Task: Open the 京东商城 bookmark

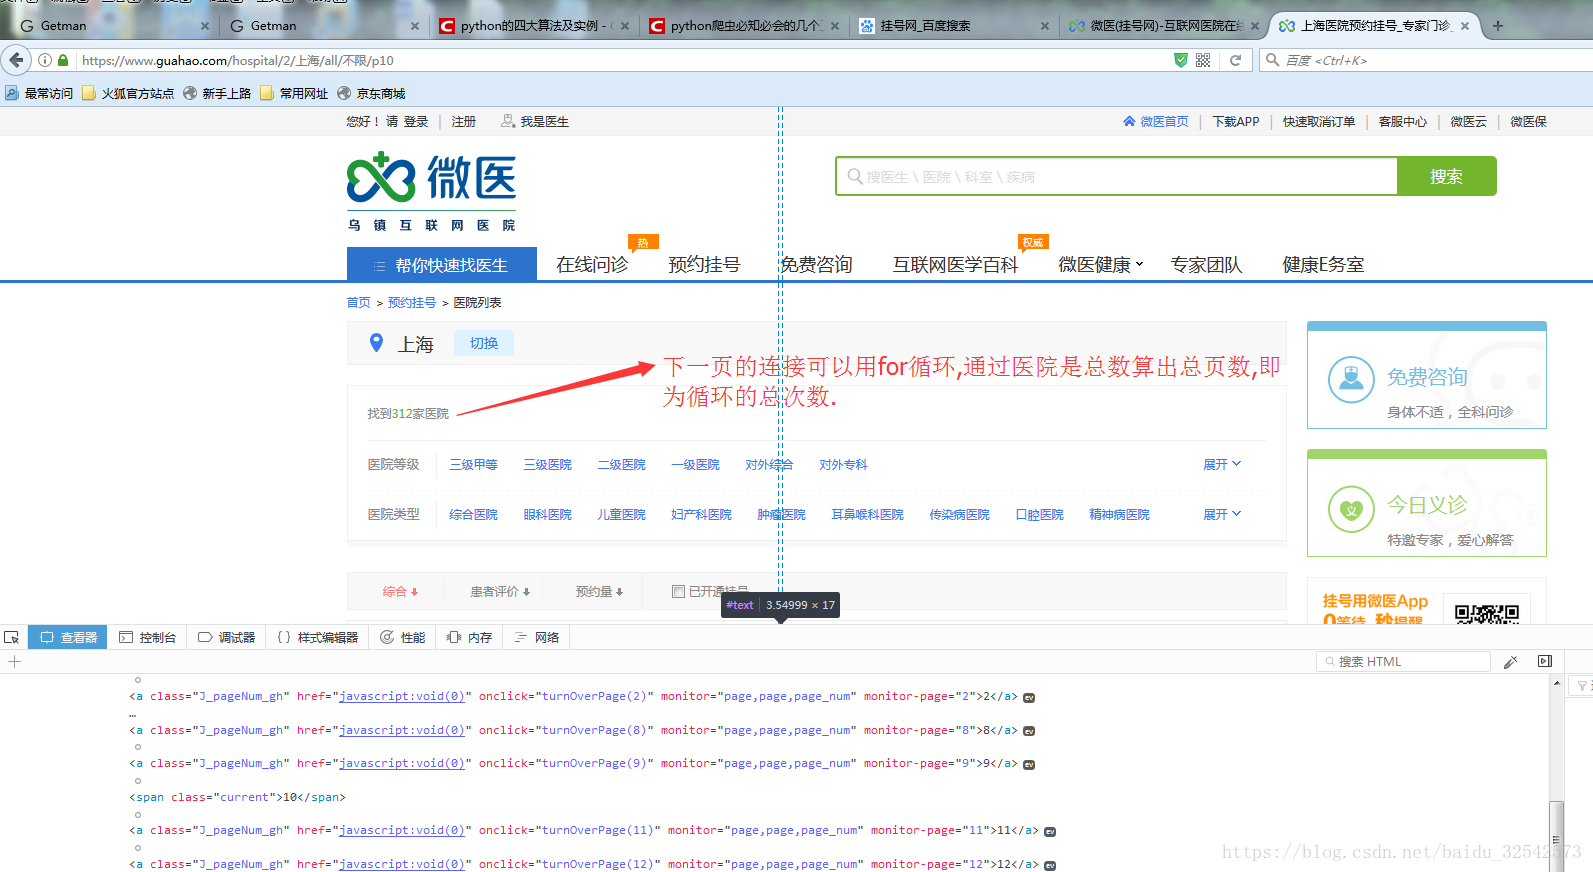Action: click(371, 93)
